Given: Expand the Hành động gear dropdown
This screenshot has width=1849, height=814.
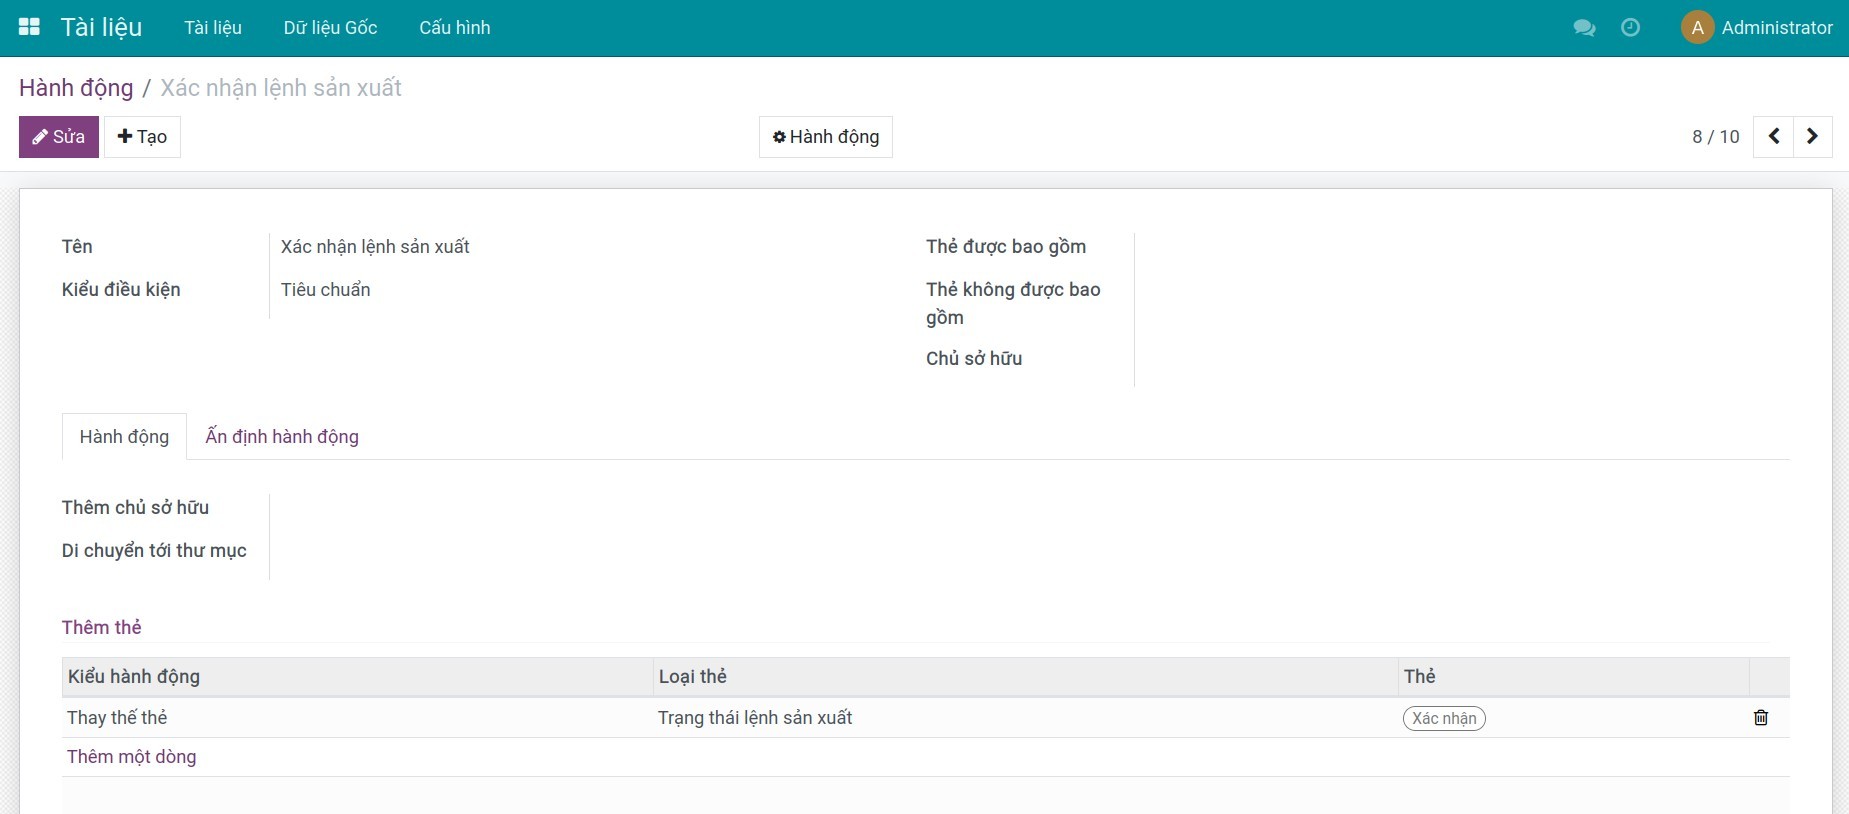Looking at the screenshot, I should click(x=825, y=137).
